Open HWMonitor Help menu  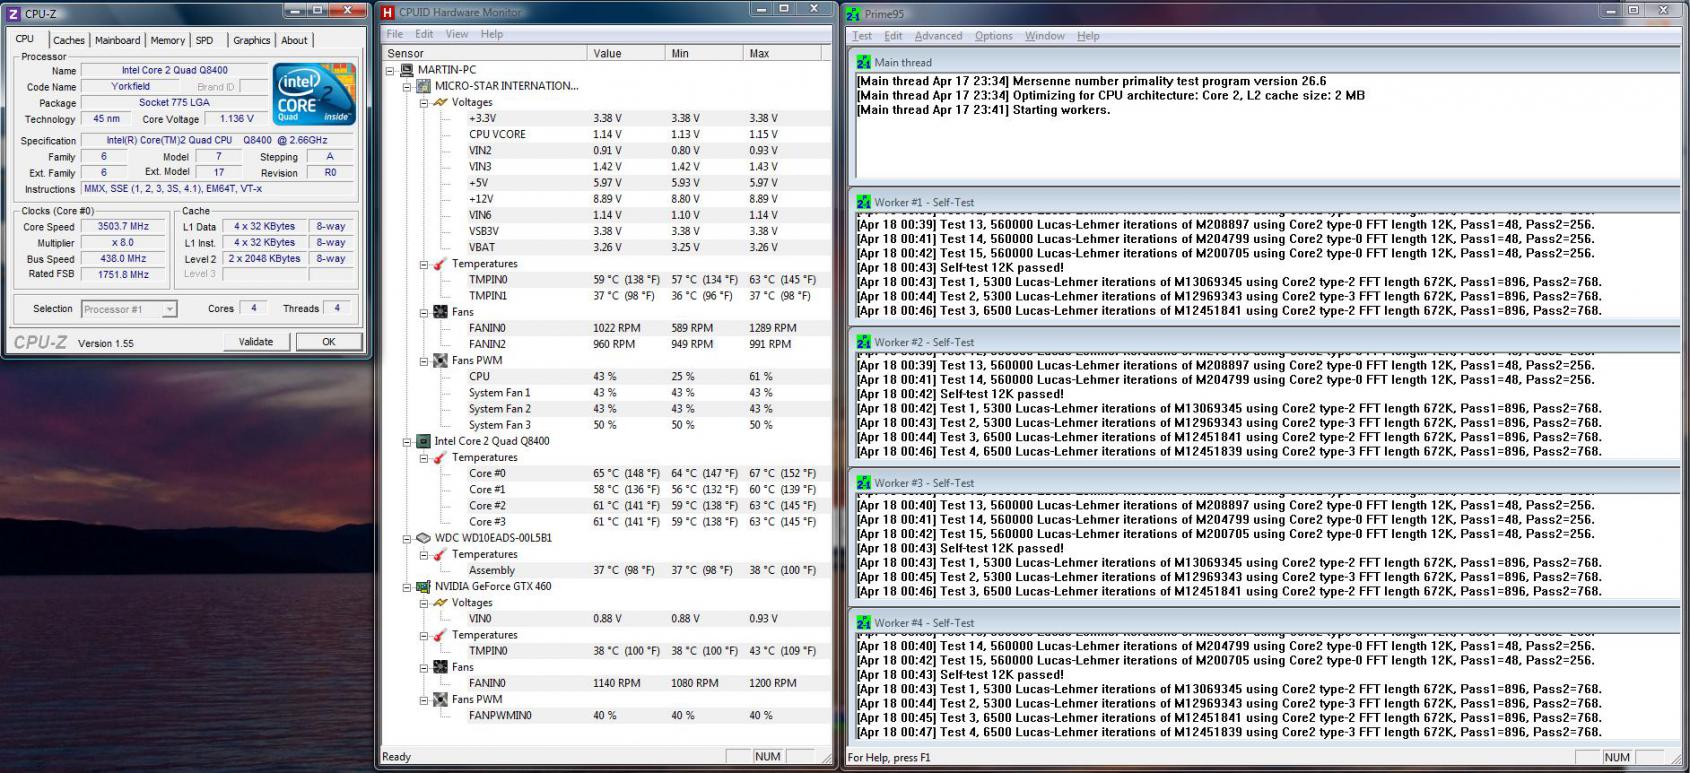pos(491,34)
